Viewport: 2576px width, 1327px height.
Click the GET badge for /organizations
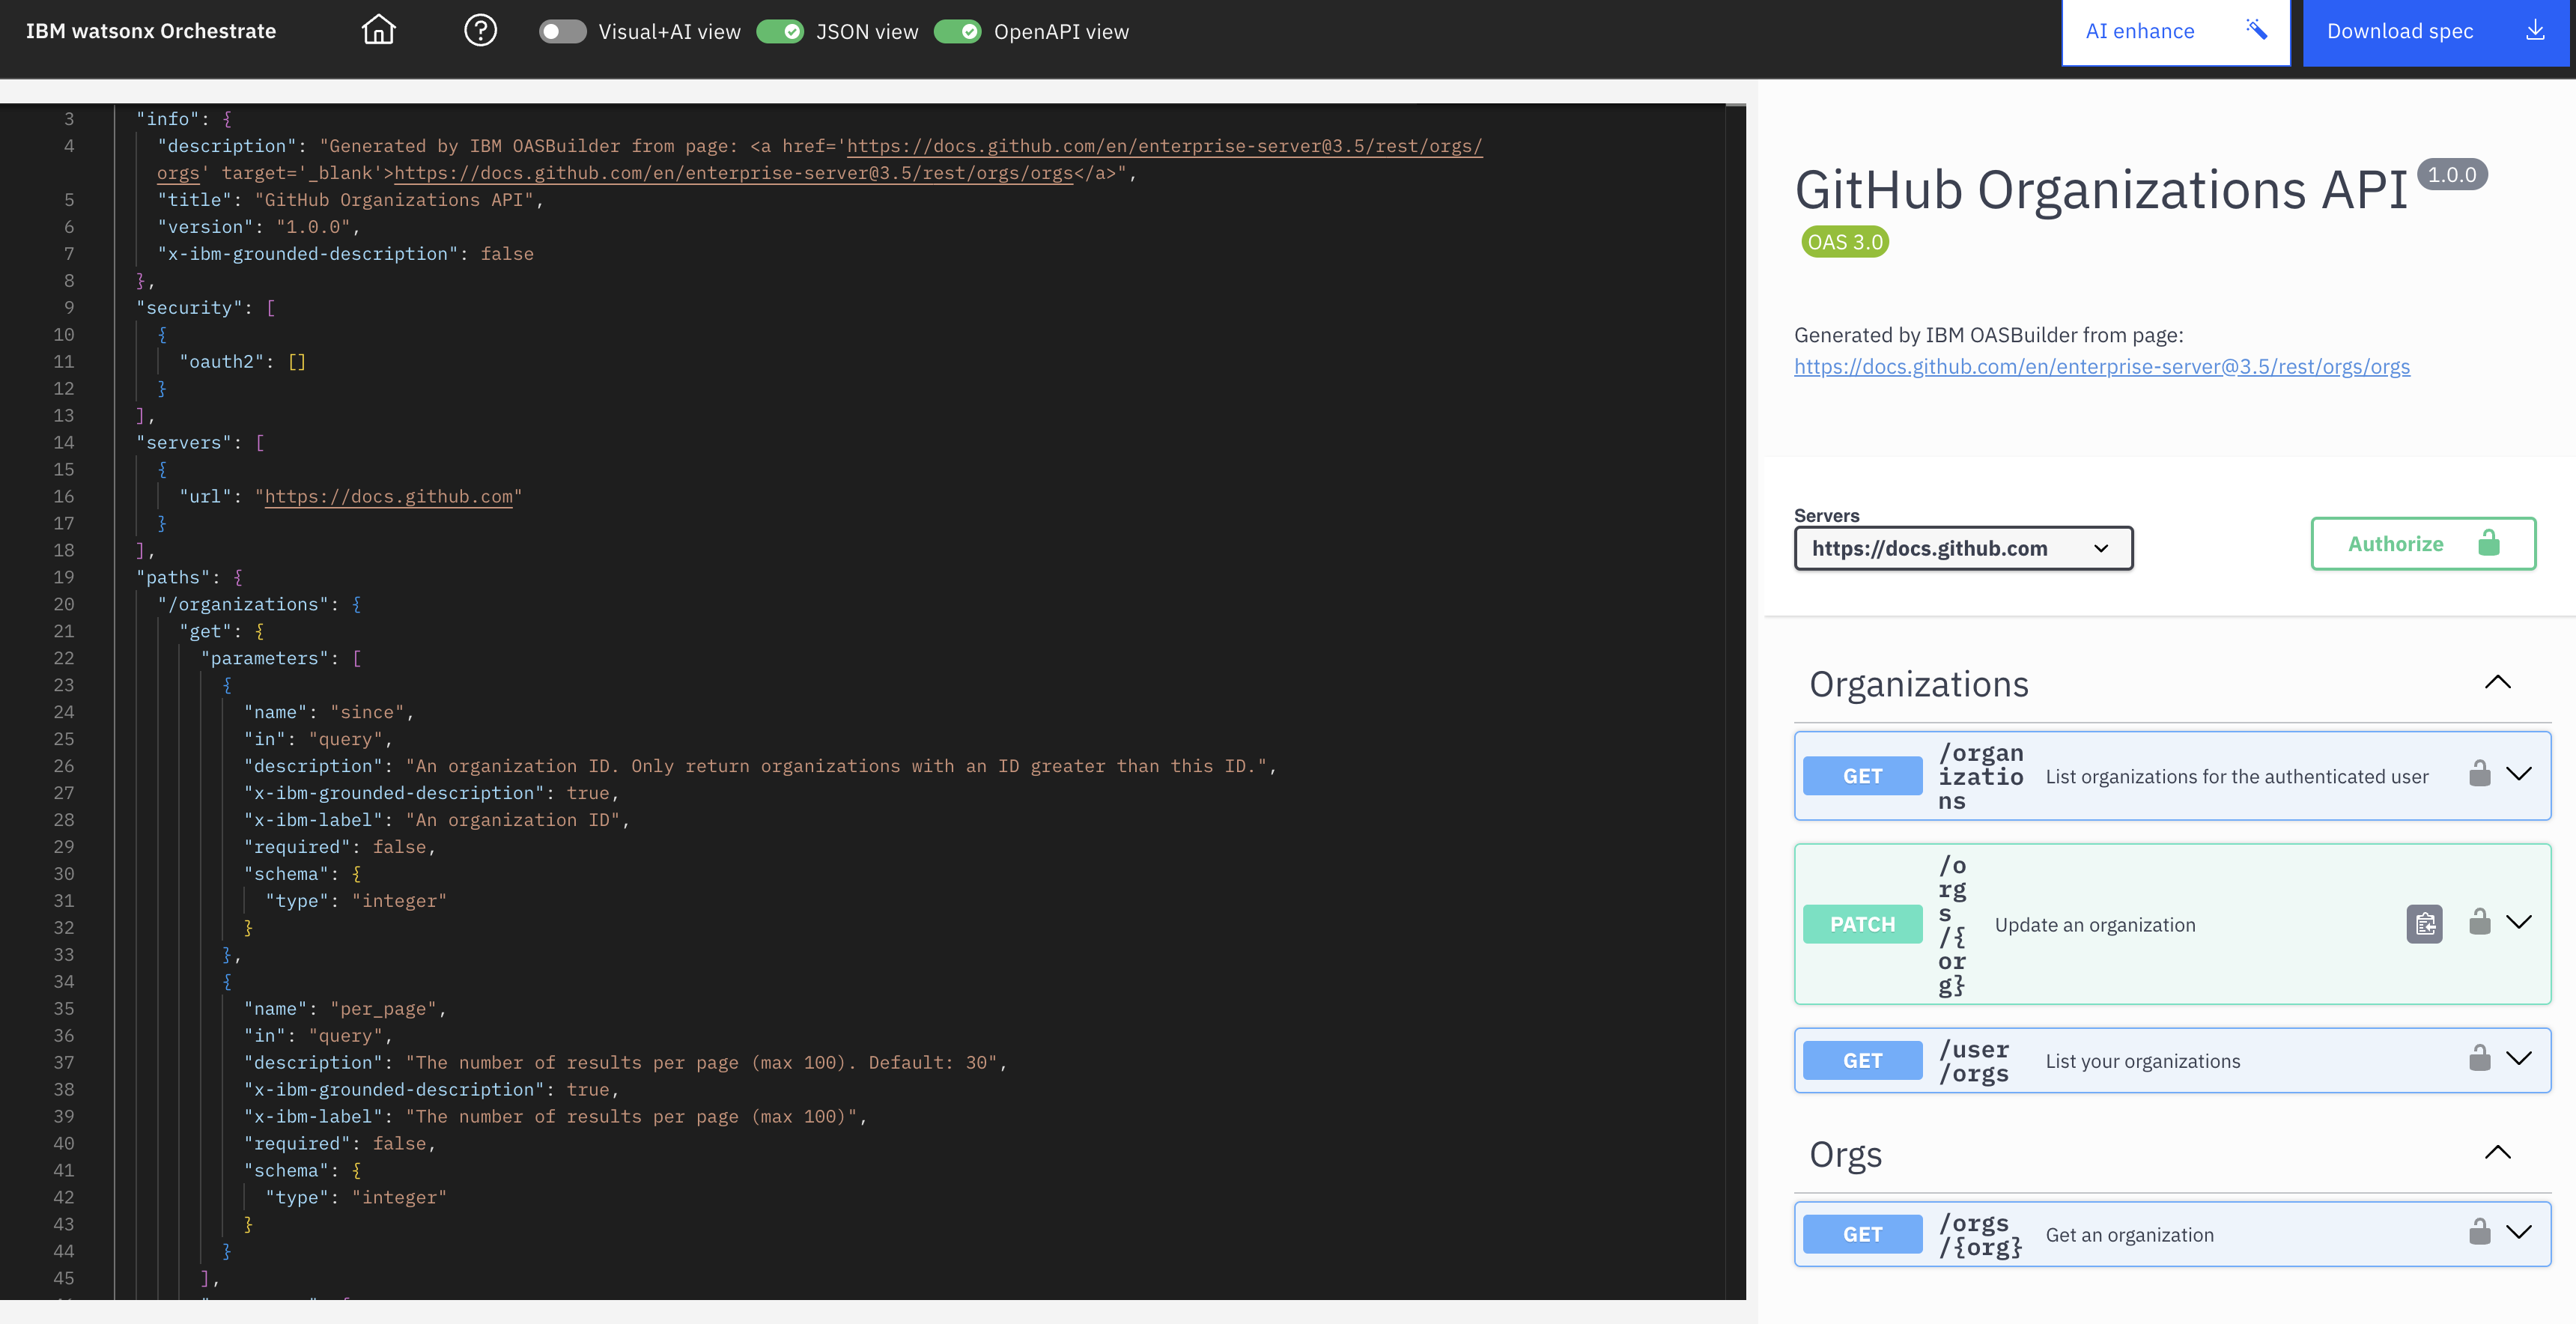point(1862,776)
